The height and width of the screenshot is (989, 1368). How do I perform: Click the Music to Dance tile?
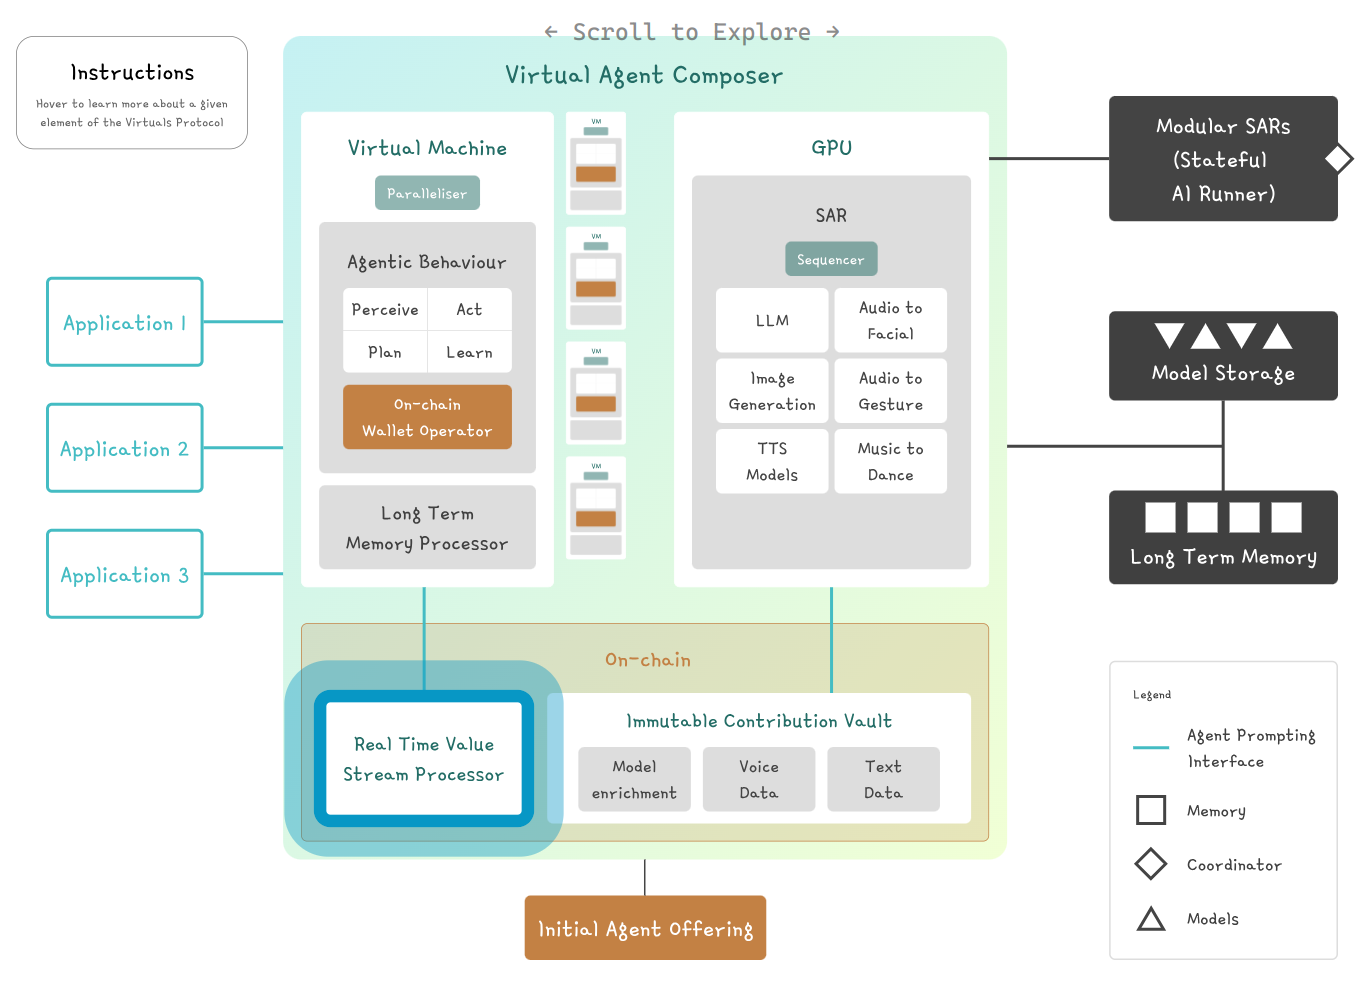pyautogui.click(x=890, y=461)
